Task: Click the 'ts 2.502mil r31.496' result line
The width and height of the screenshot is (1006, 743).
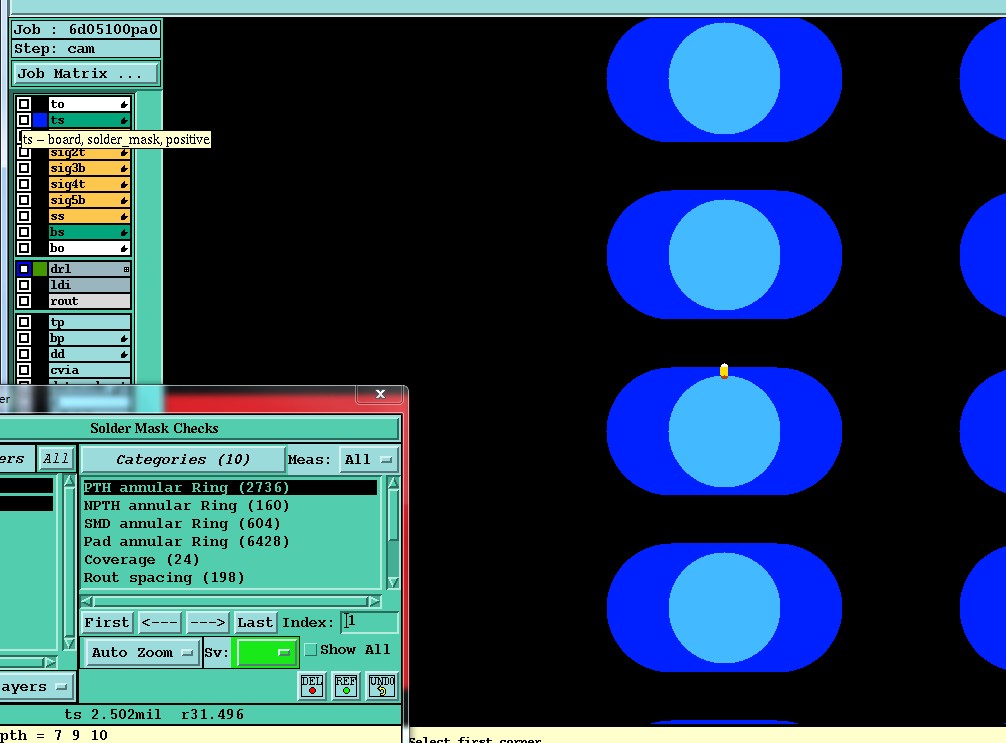Action: (x=154, y=714)
